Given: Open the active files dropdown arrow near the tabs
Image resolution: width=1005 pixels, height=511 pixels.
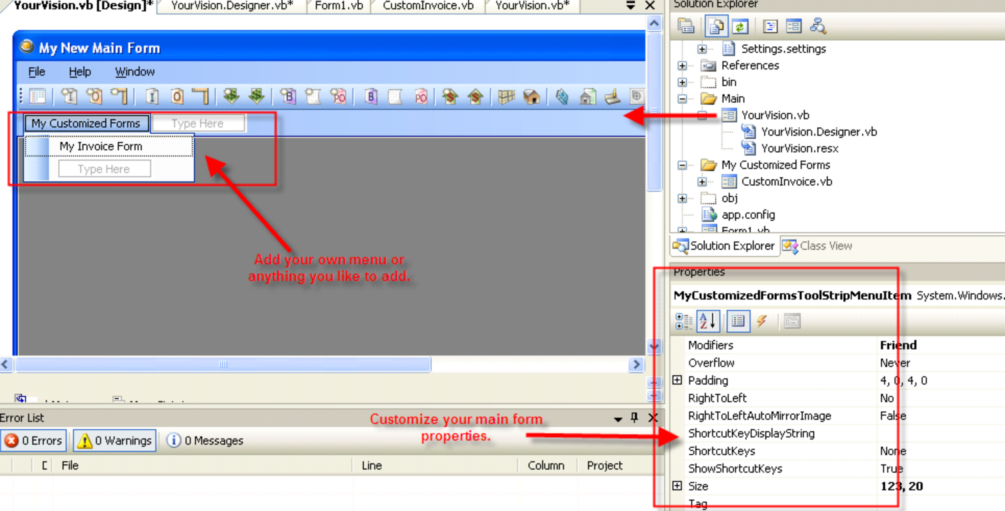Looking at the screenshot, I should 631,6.
